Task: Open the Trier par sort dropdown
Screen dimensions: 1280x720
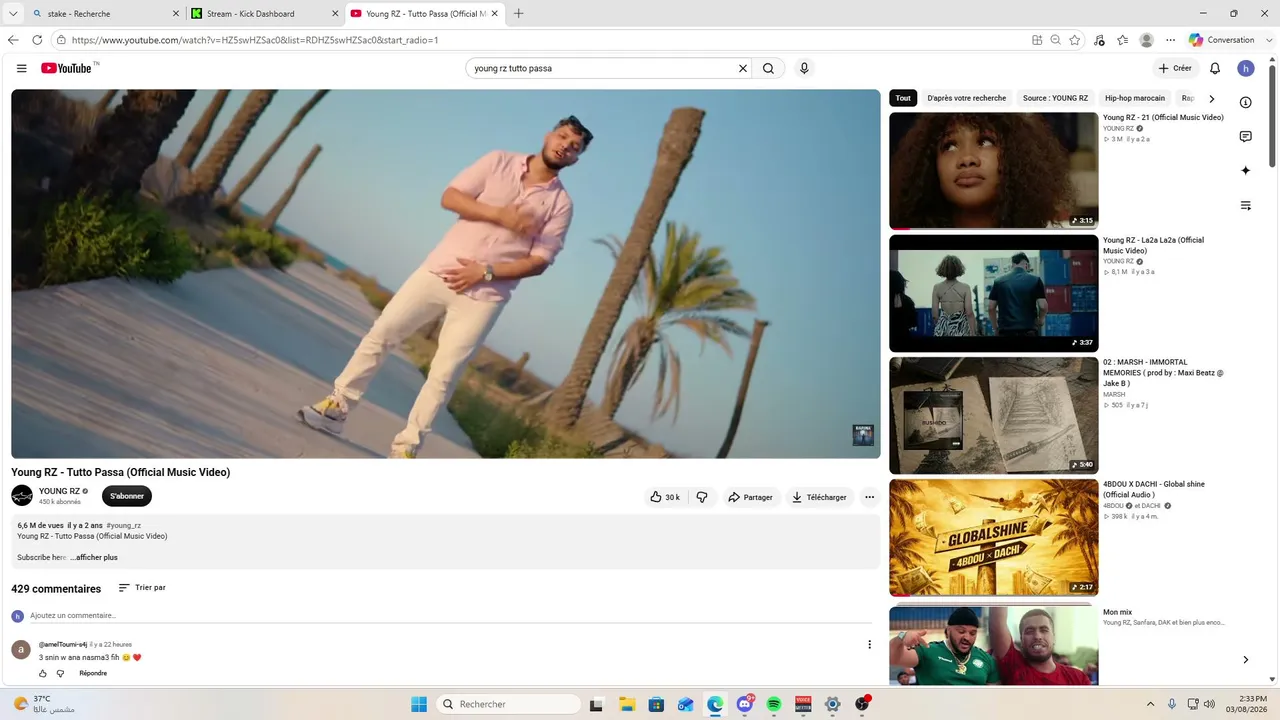Action: click(x=142, y=588)
